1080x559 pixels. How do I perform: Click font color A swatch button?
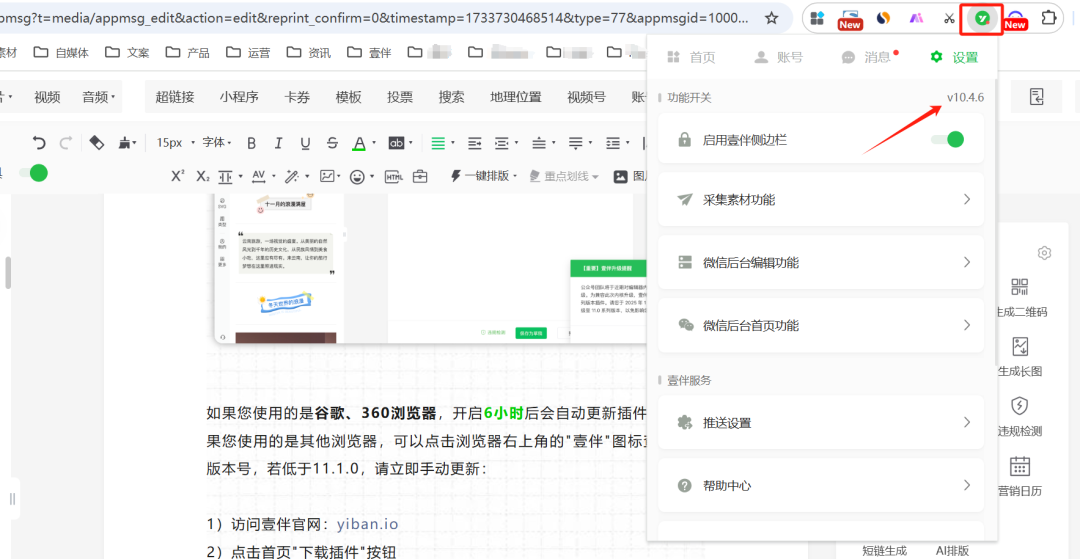pyautogui.click(x=359, y=143)
